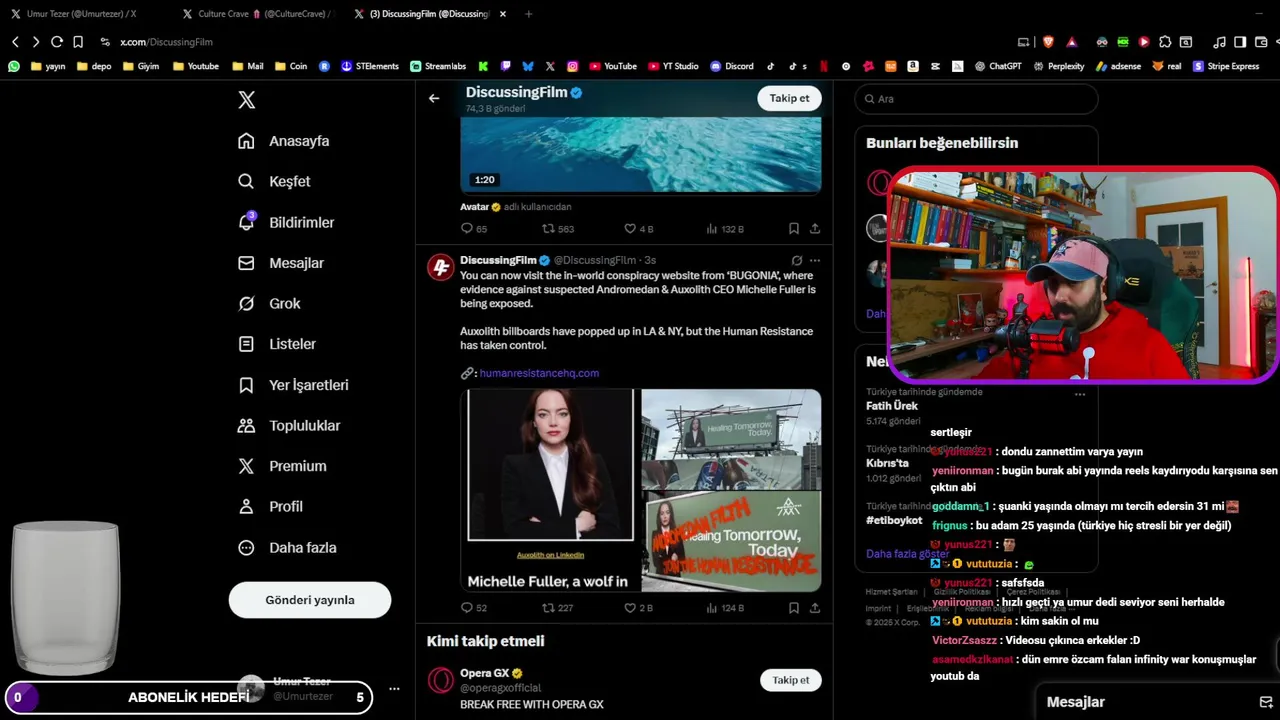Share the BUGONIA post

tap(815, 607)
